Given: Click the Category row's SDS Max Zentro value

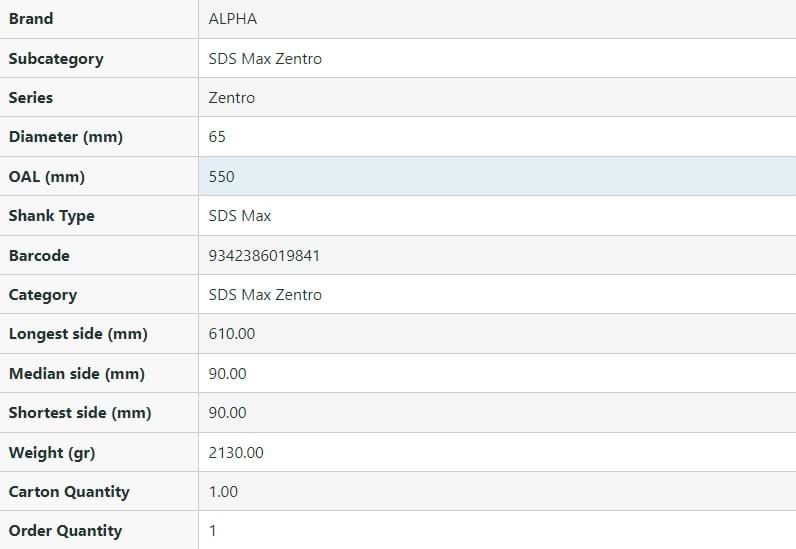Looking at the screenshot, I should (x=265, y=295).
